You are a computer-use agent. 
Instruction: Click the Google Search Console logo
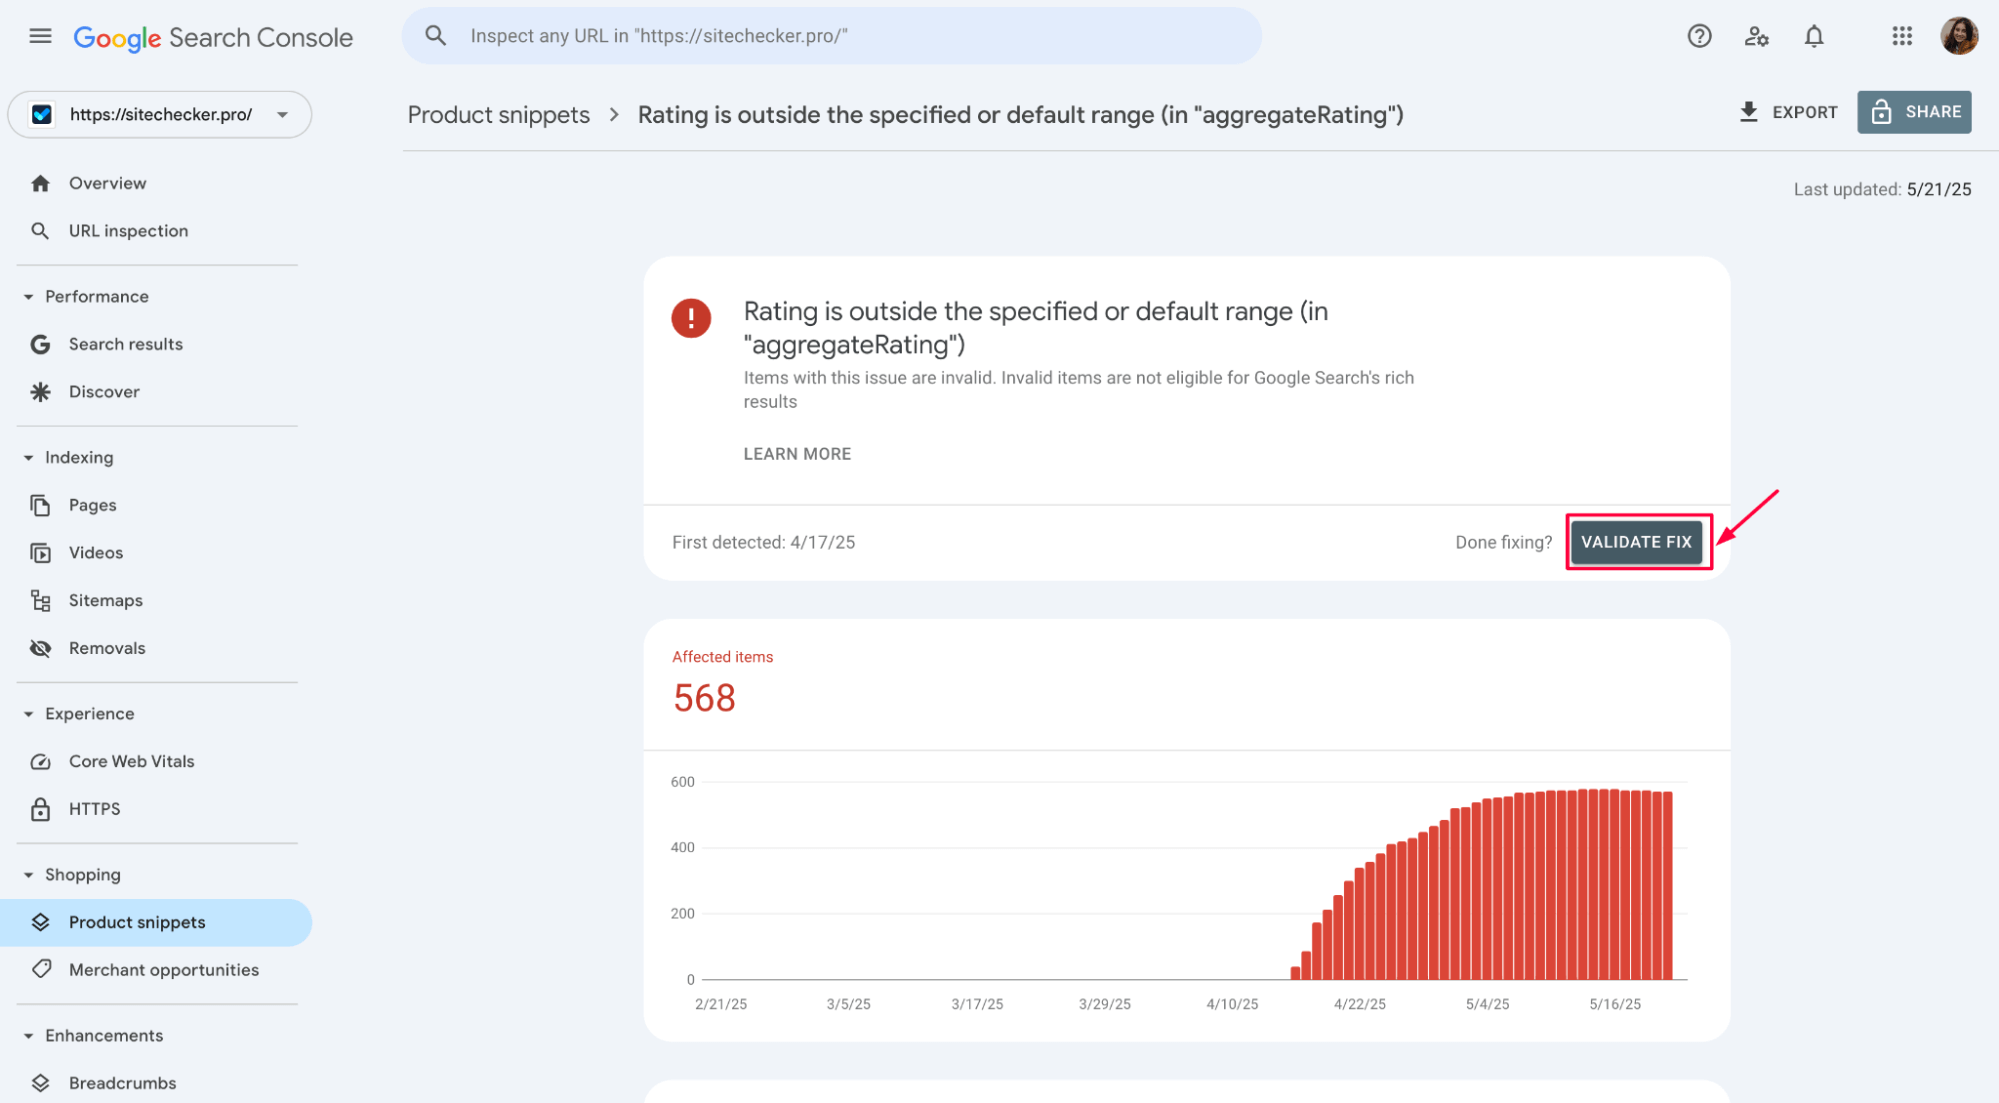pos(213,38)
